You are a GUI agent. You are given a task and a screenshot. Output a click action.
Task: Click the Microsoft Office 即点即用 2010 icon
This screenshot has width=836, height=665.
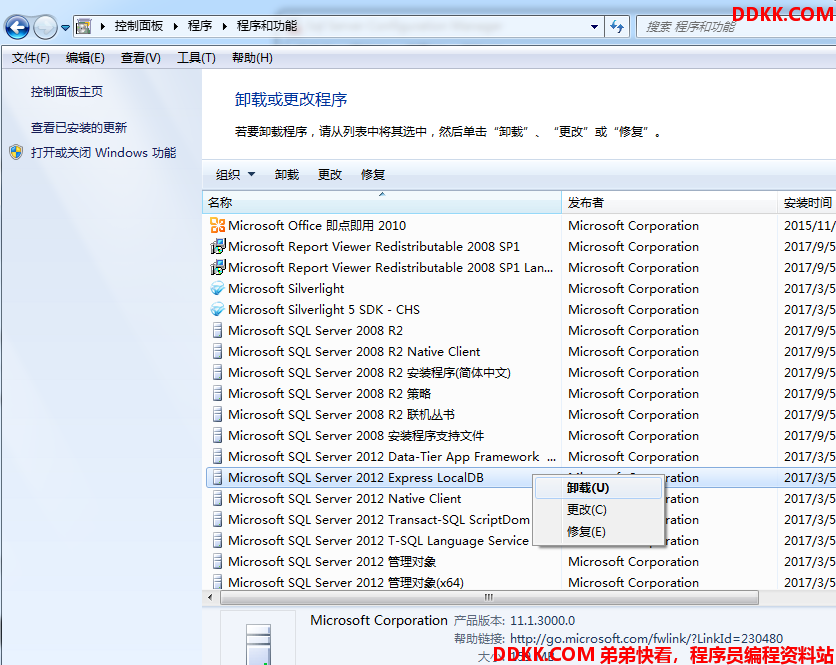[218, 225]
